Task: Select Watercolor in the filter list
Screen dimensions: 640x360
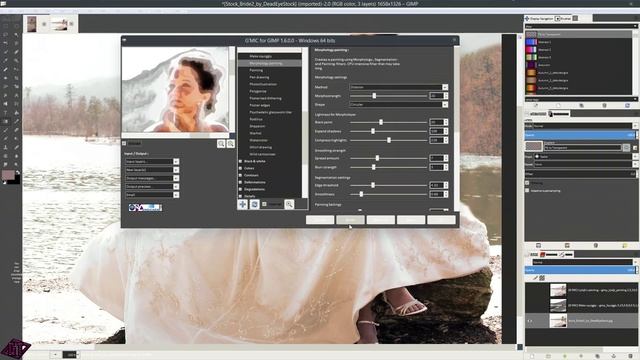Action: coord(258,140)
